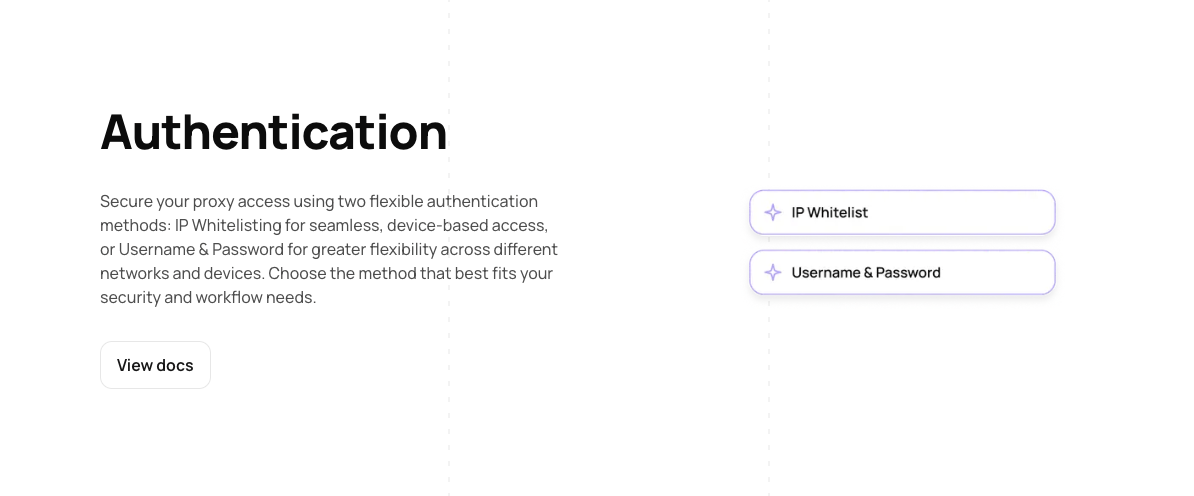The height and width of the screenshot is (496, 1194).
Task: Open the View docs button
Action: tap(155, 365)
